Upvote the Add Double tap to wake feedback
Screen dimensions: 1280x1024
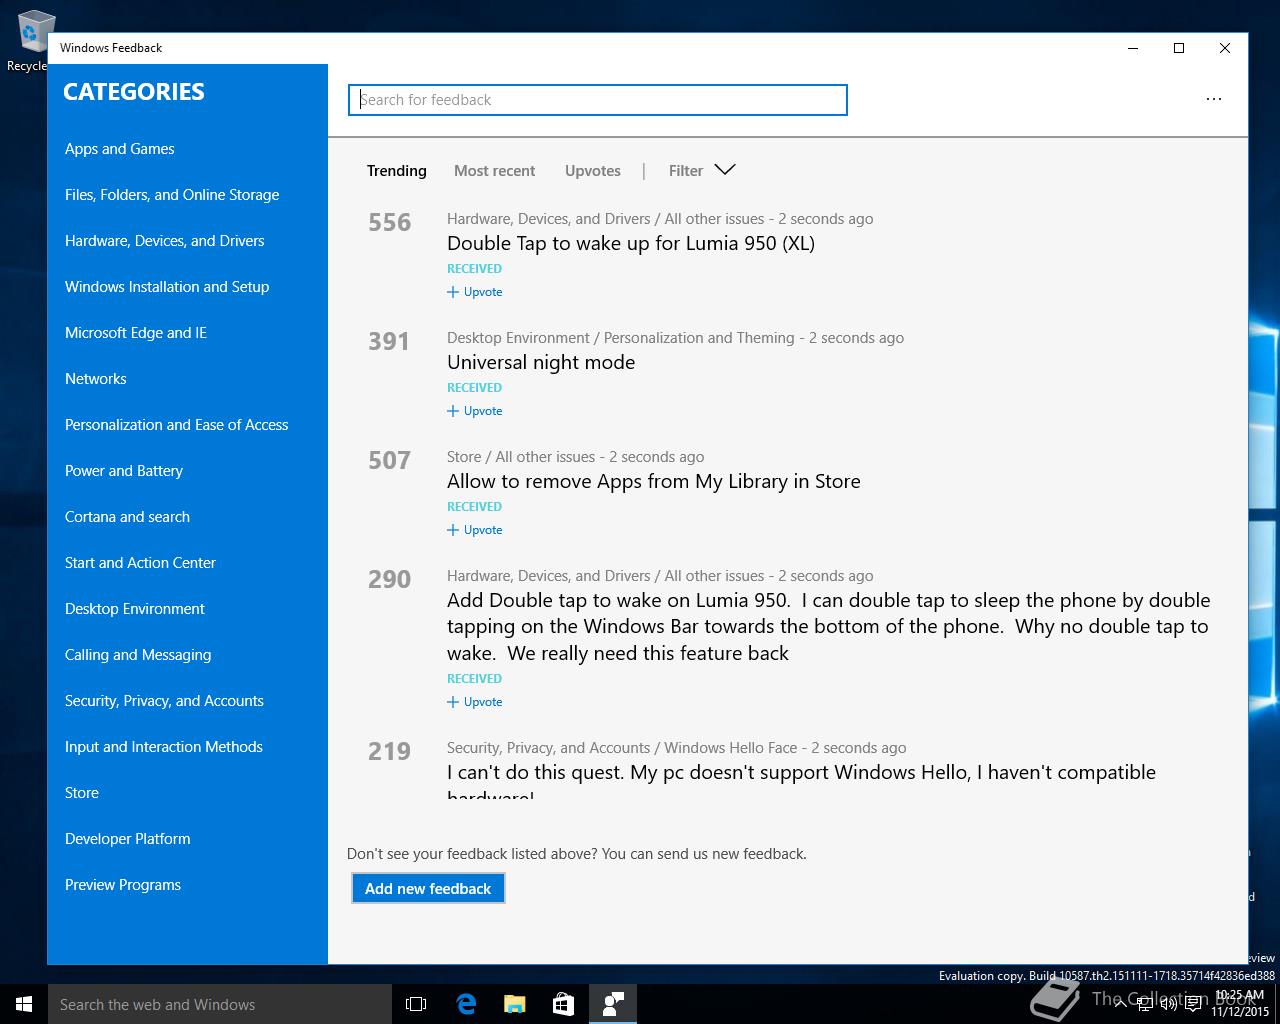click(x=475, y=702)
